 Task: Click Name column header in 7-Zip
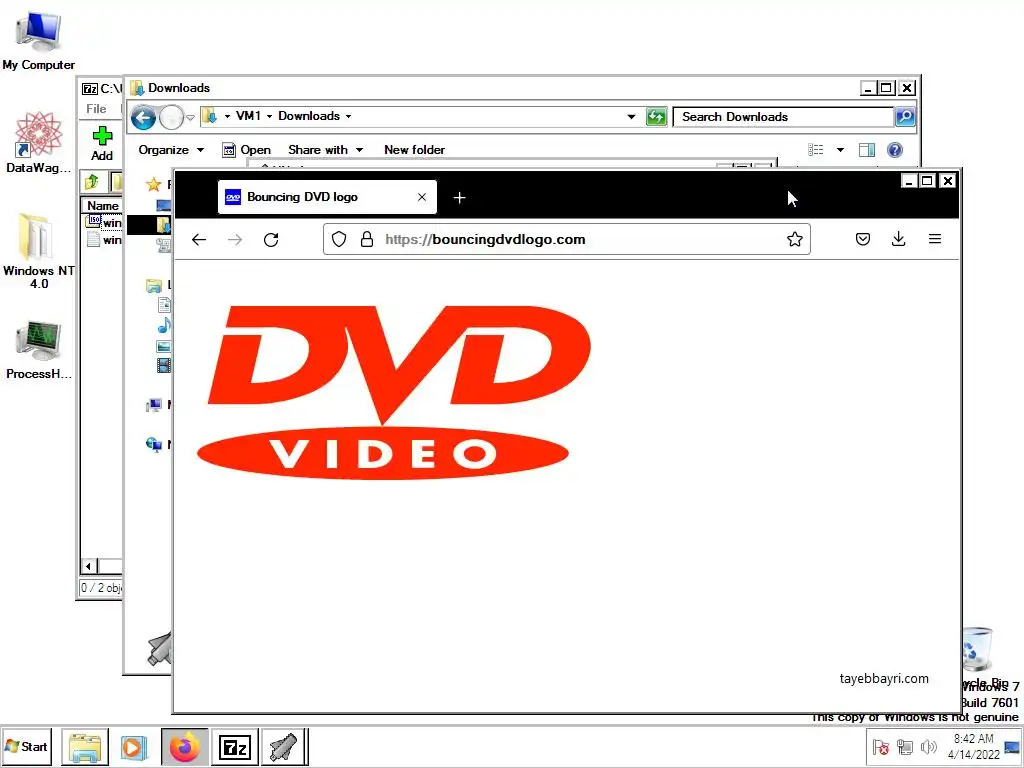click(x=102, y=206)
